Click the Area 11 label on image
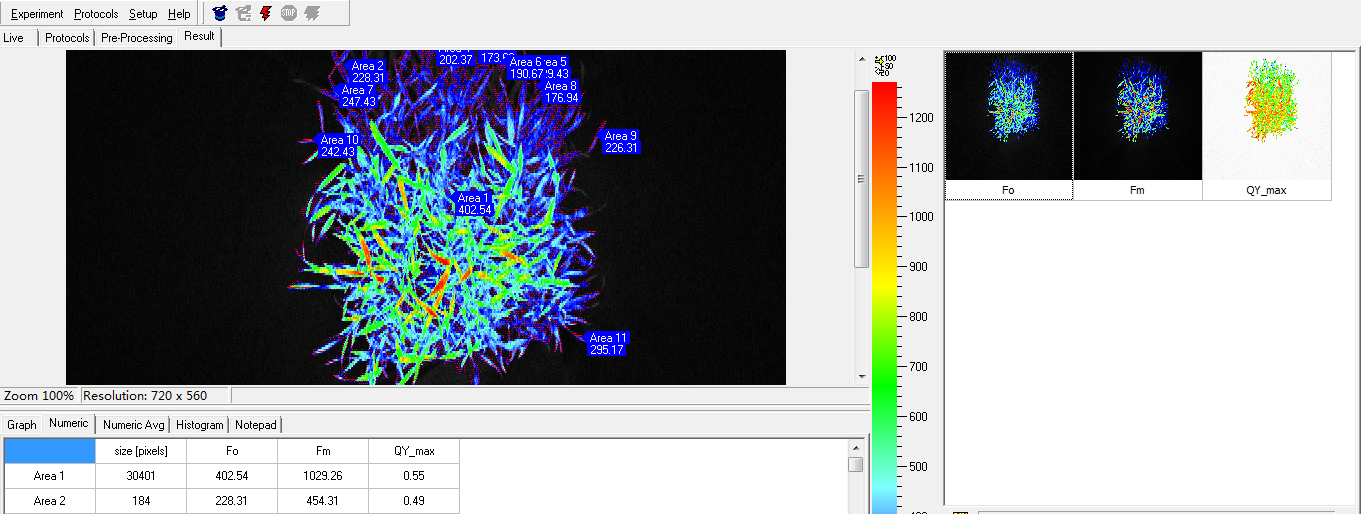Screen dimensions: 1361x514 [607, 344]
